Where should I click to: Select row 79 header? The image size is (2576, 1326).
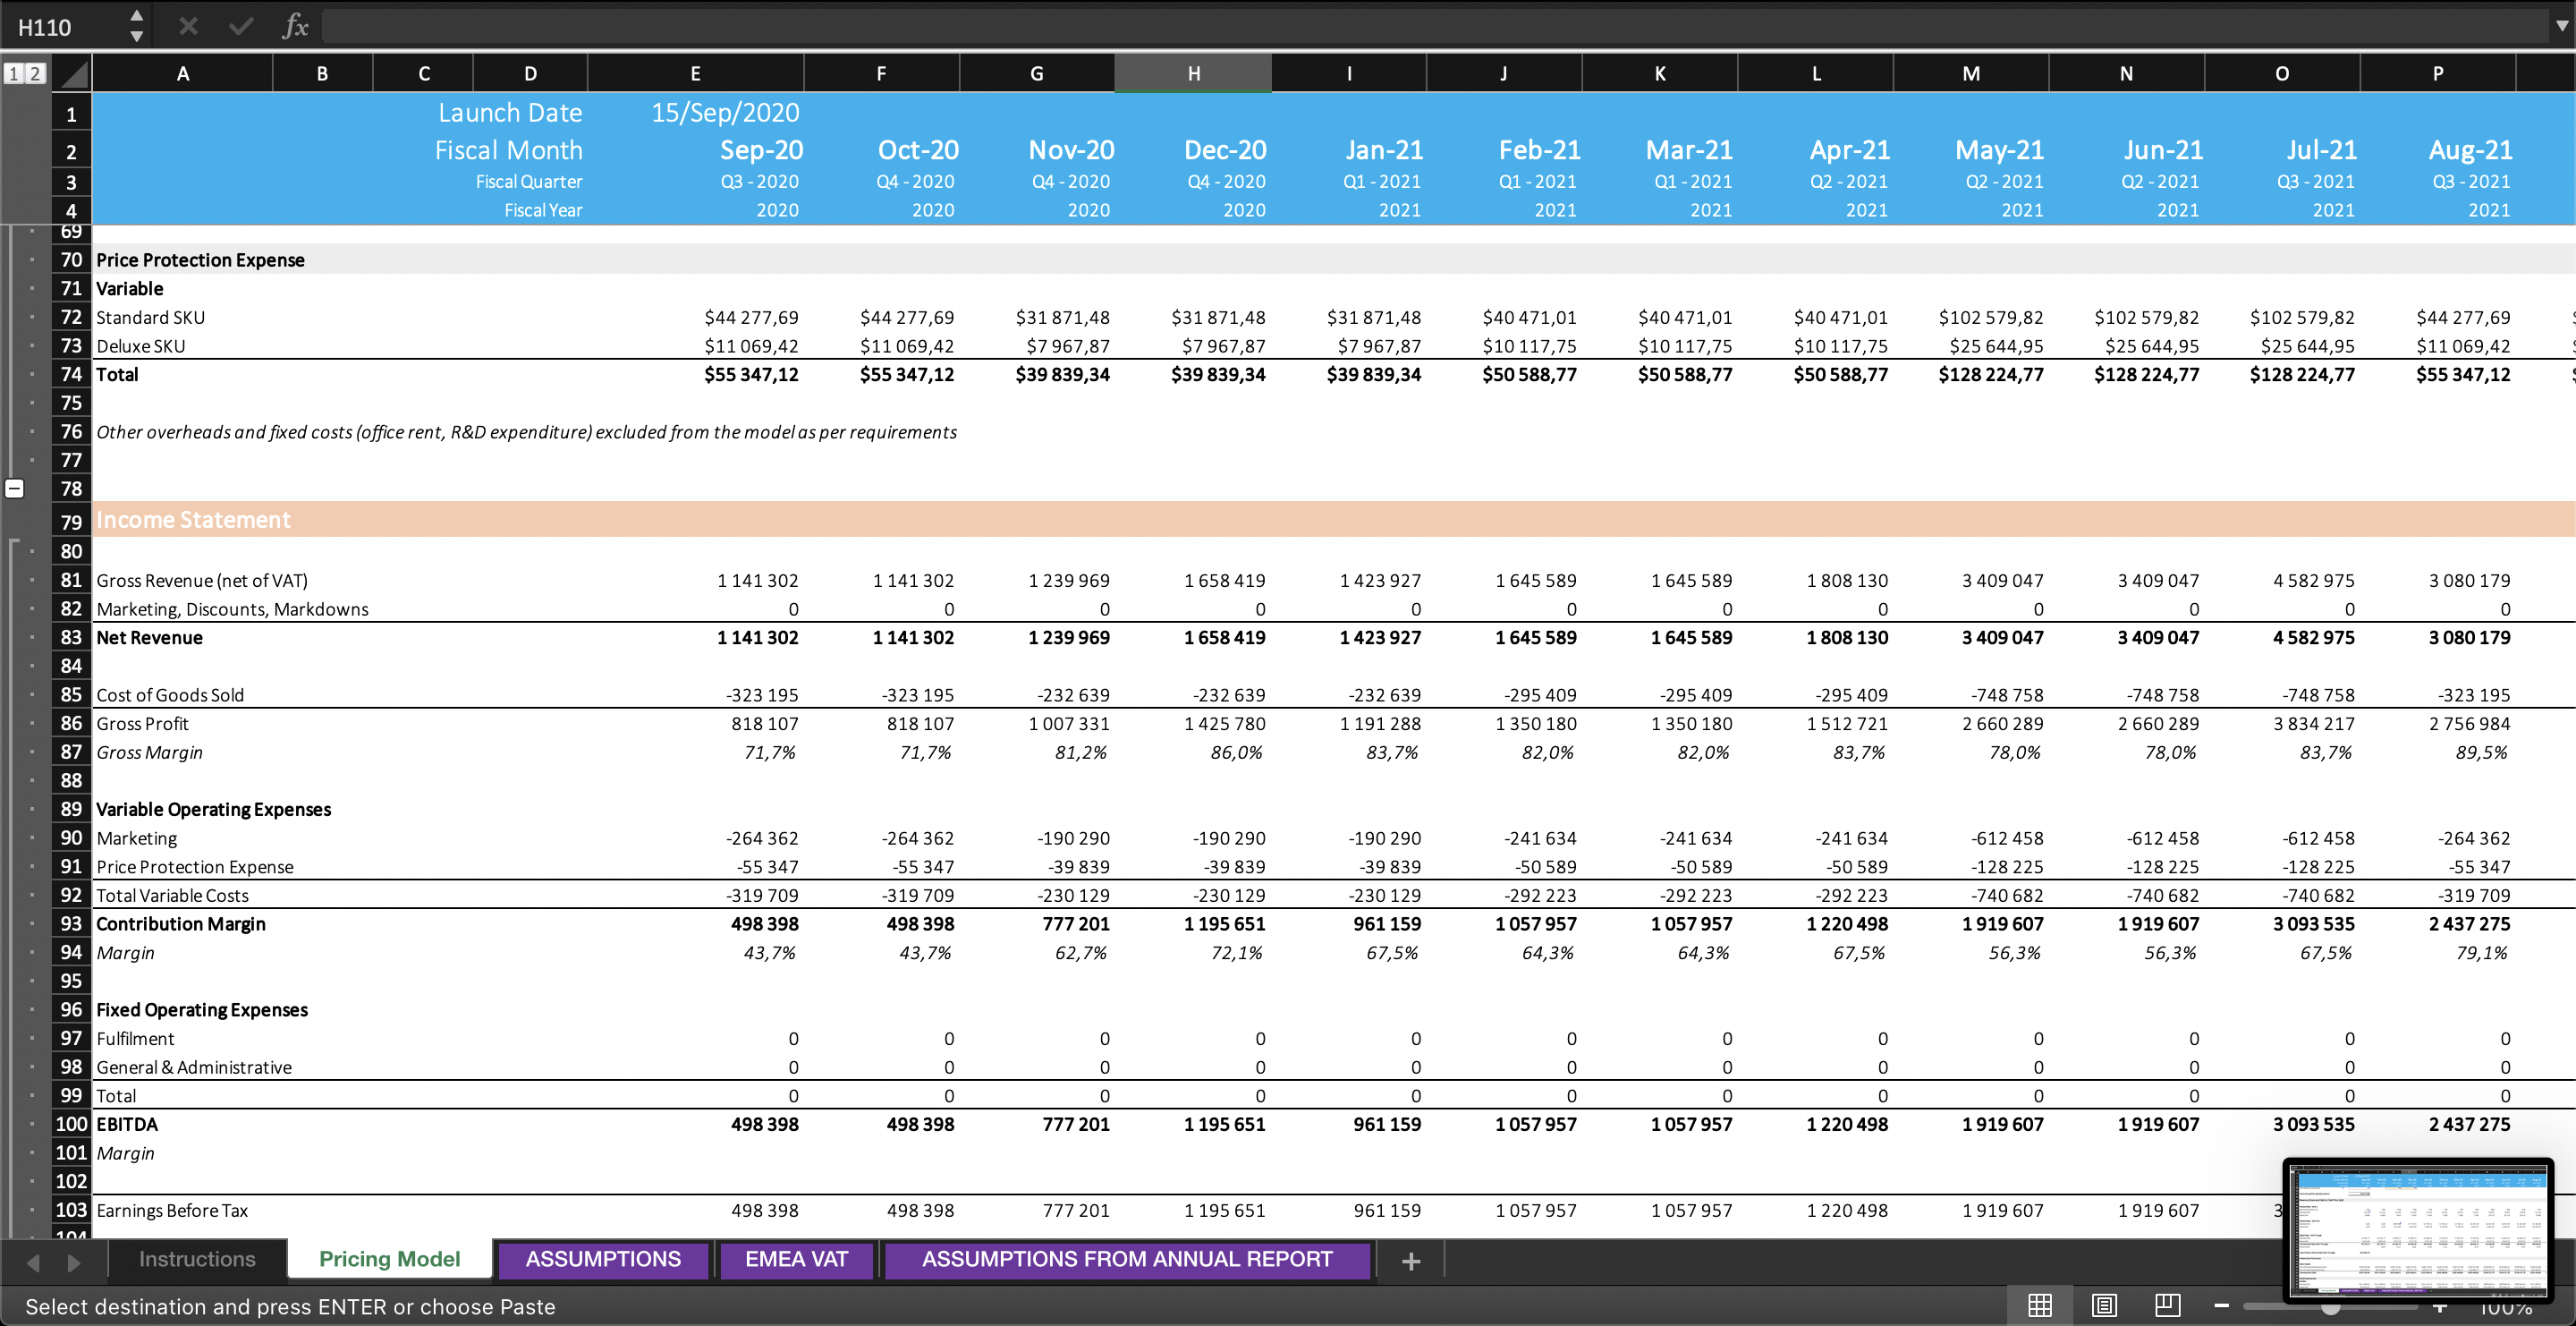click(x=71, y=521)
